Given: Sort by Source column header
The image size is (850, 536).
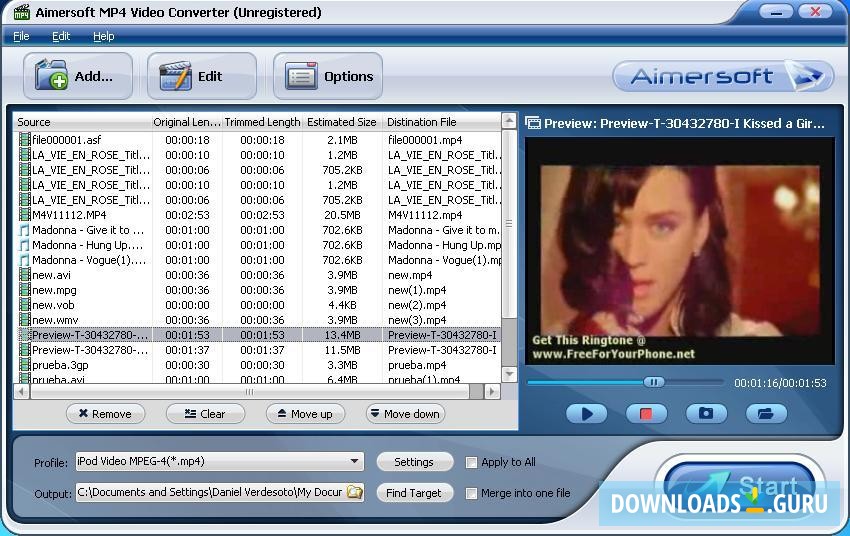Looking at the screenshot, I should (82, 122).
